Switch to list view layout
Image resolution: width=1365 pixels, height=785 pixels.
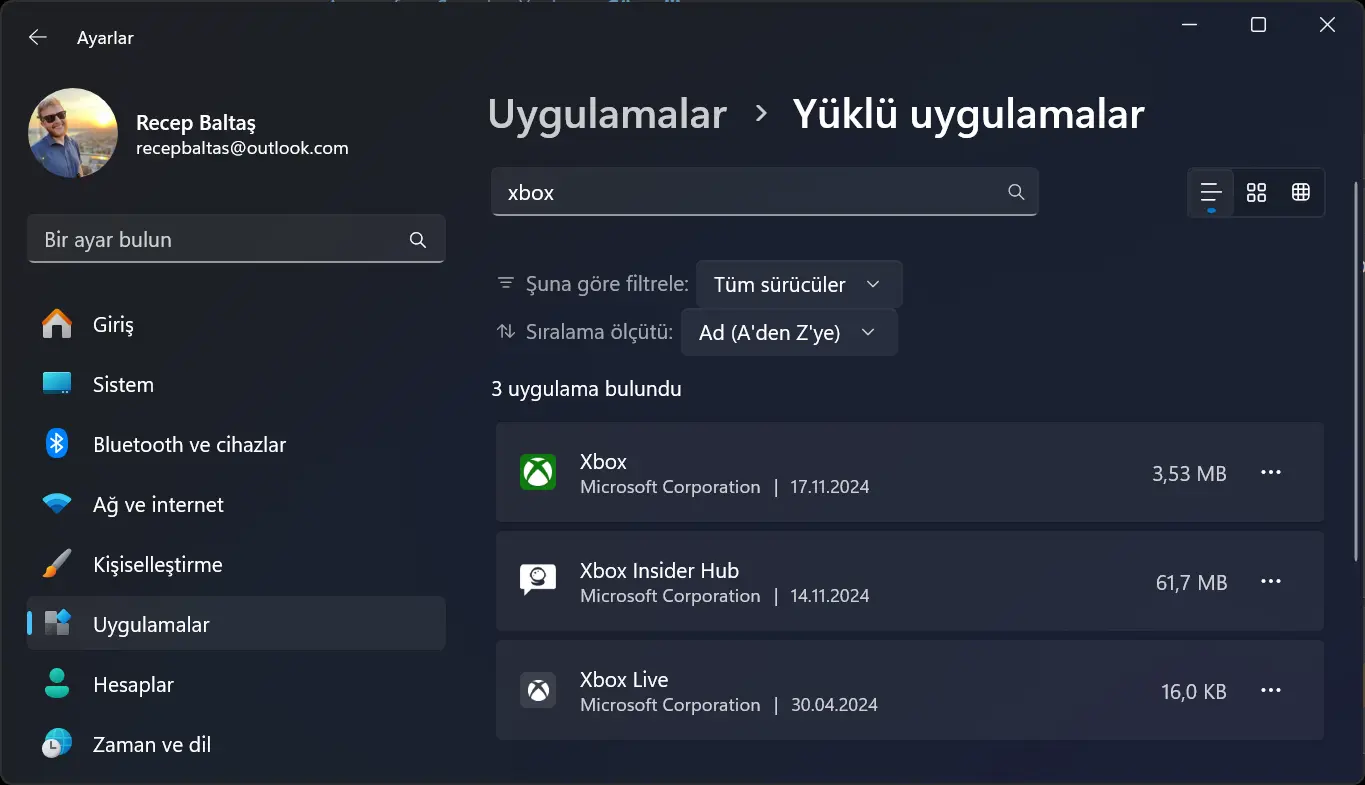1211,192
